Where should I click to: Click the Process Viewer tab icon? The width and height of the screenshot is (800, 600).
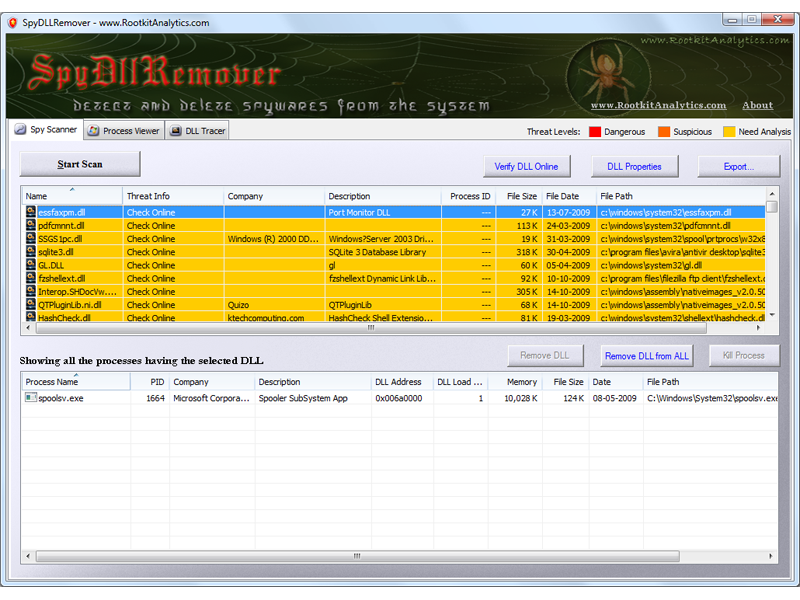pyautogui.click(x=93, y=131)
